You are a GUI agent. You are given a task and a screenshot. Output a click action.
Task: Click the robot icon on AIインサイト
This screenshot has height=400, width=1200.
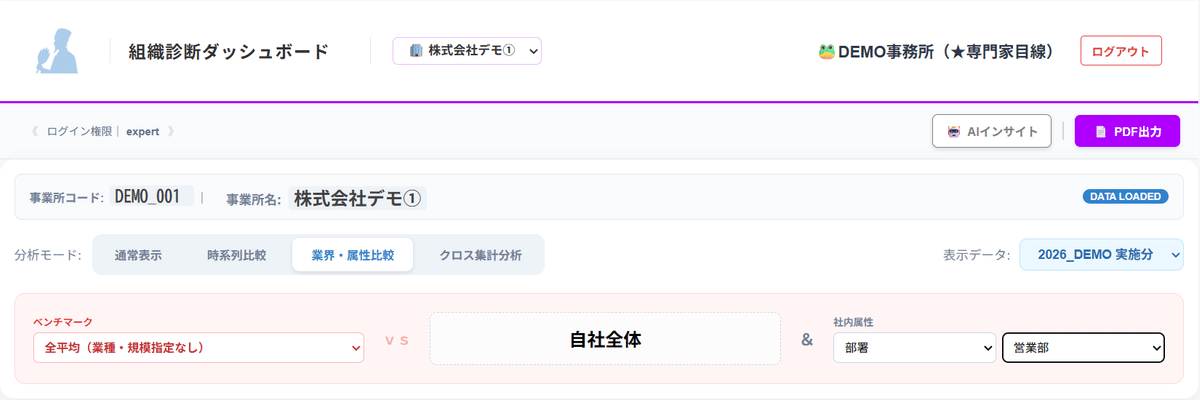[954, 131]
